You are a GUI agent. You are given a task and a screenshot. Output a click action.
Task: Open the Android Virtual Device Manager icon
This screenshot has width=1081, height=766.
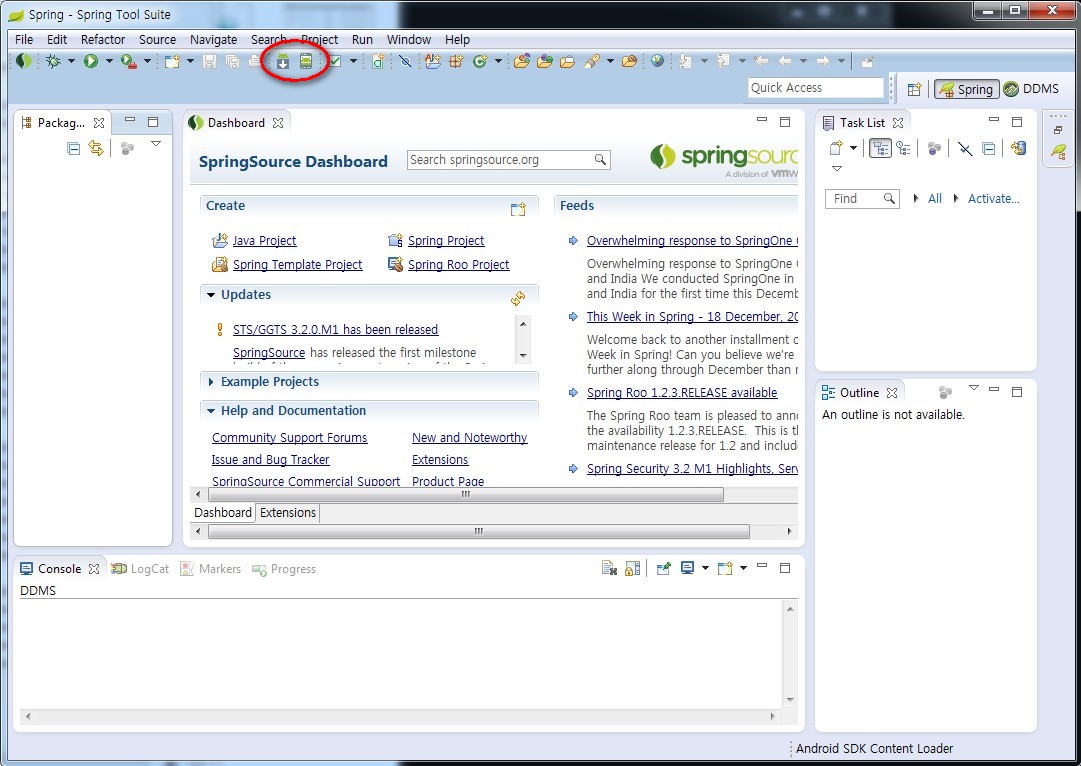point(306,62)
